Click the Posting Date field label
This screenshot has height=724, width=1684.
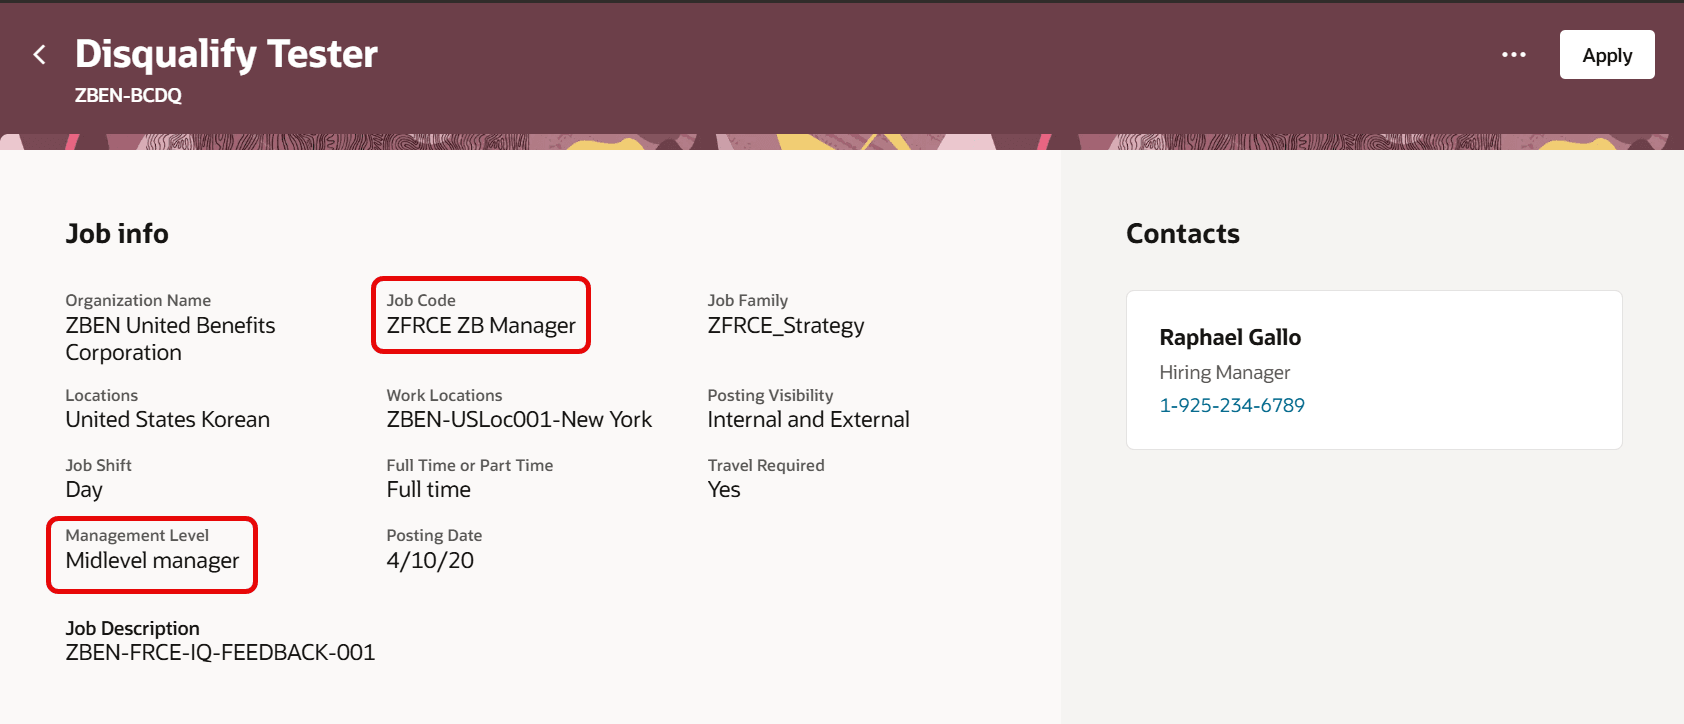tap(434, 535)
